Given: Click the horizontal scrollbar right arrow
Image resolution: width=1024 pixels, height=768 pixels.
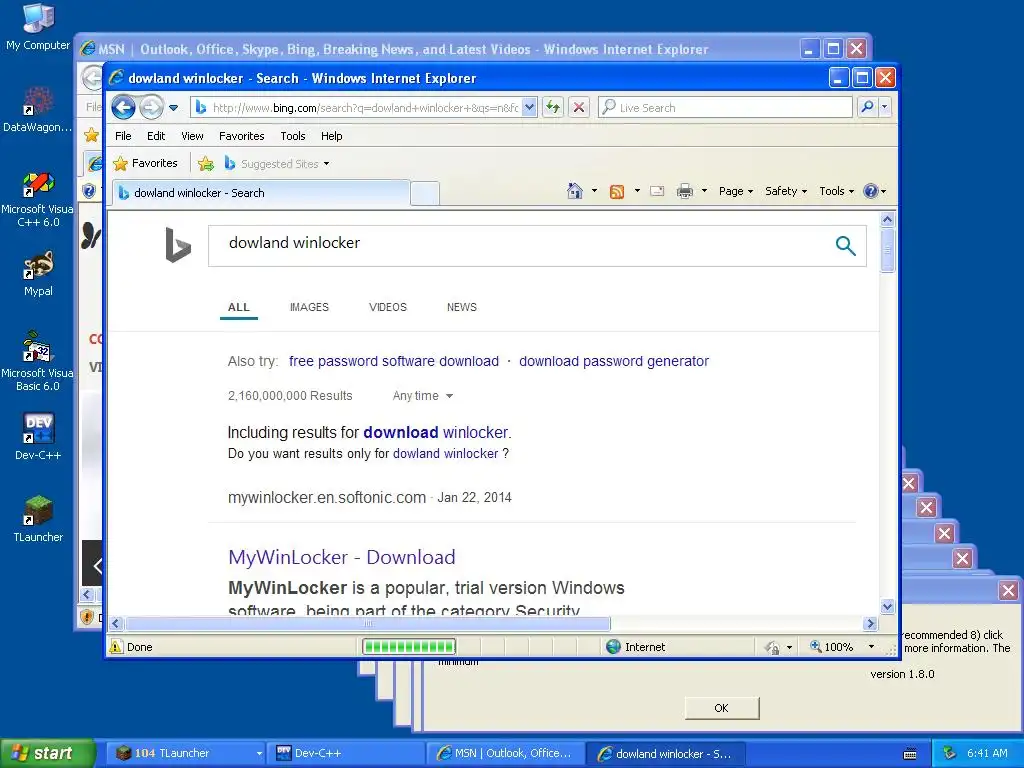Looking at the screenshot, I should [870, 624].
